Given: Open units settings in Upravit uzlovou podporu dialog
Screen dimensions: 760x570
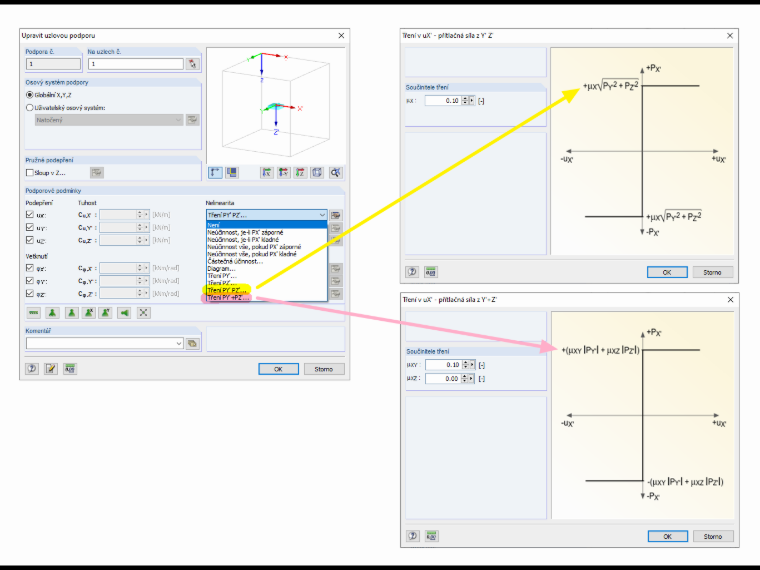Looking at the screenshot, I should tap(70, 369).
